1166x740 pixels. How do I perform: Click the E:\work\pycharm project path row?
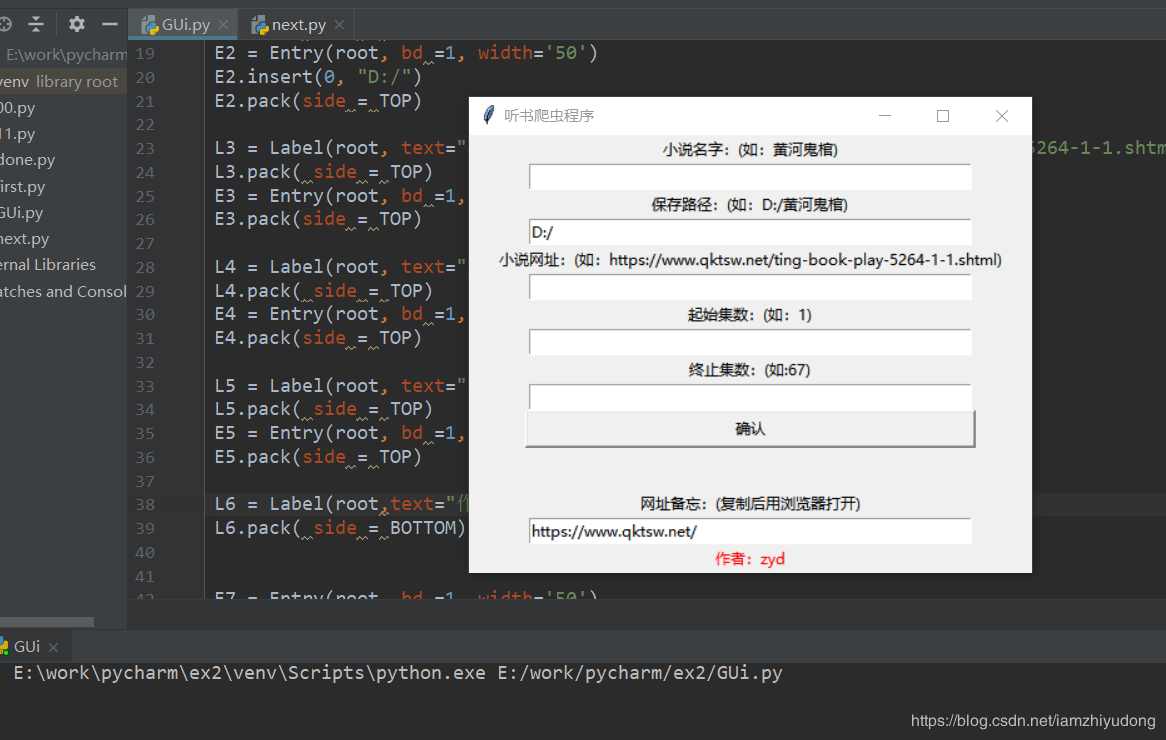coord(64,55)
